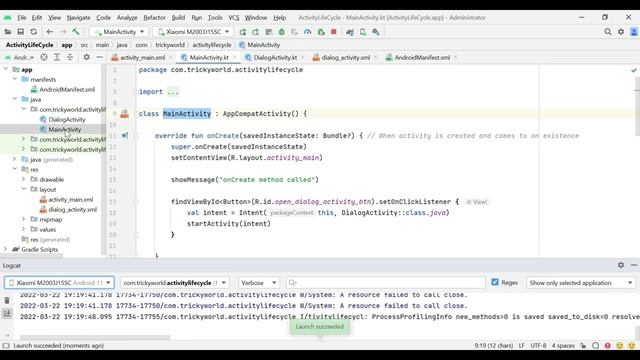Run the app with the rerun icon

(x=242, y=32)
